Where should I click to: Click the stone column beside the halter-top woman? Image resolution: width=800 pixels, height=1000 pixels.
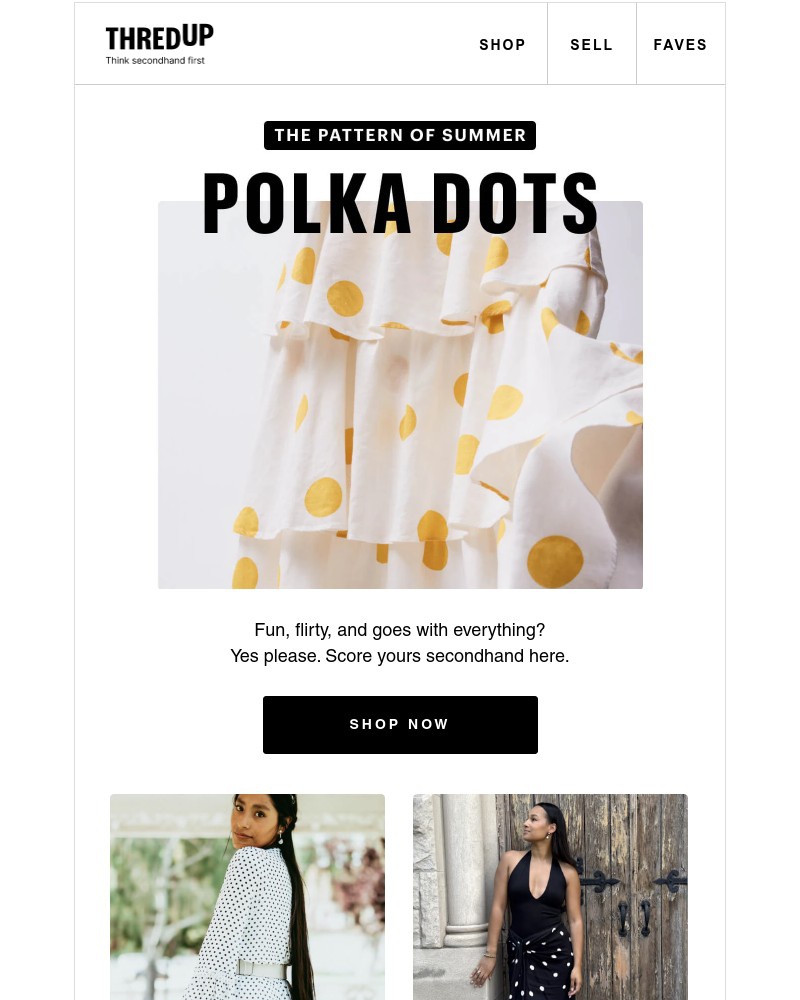(x=465, y=871)
